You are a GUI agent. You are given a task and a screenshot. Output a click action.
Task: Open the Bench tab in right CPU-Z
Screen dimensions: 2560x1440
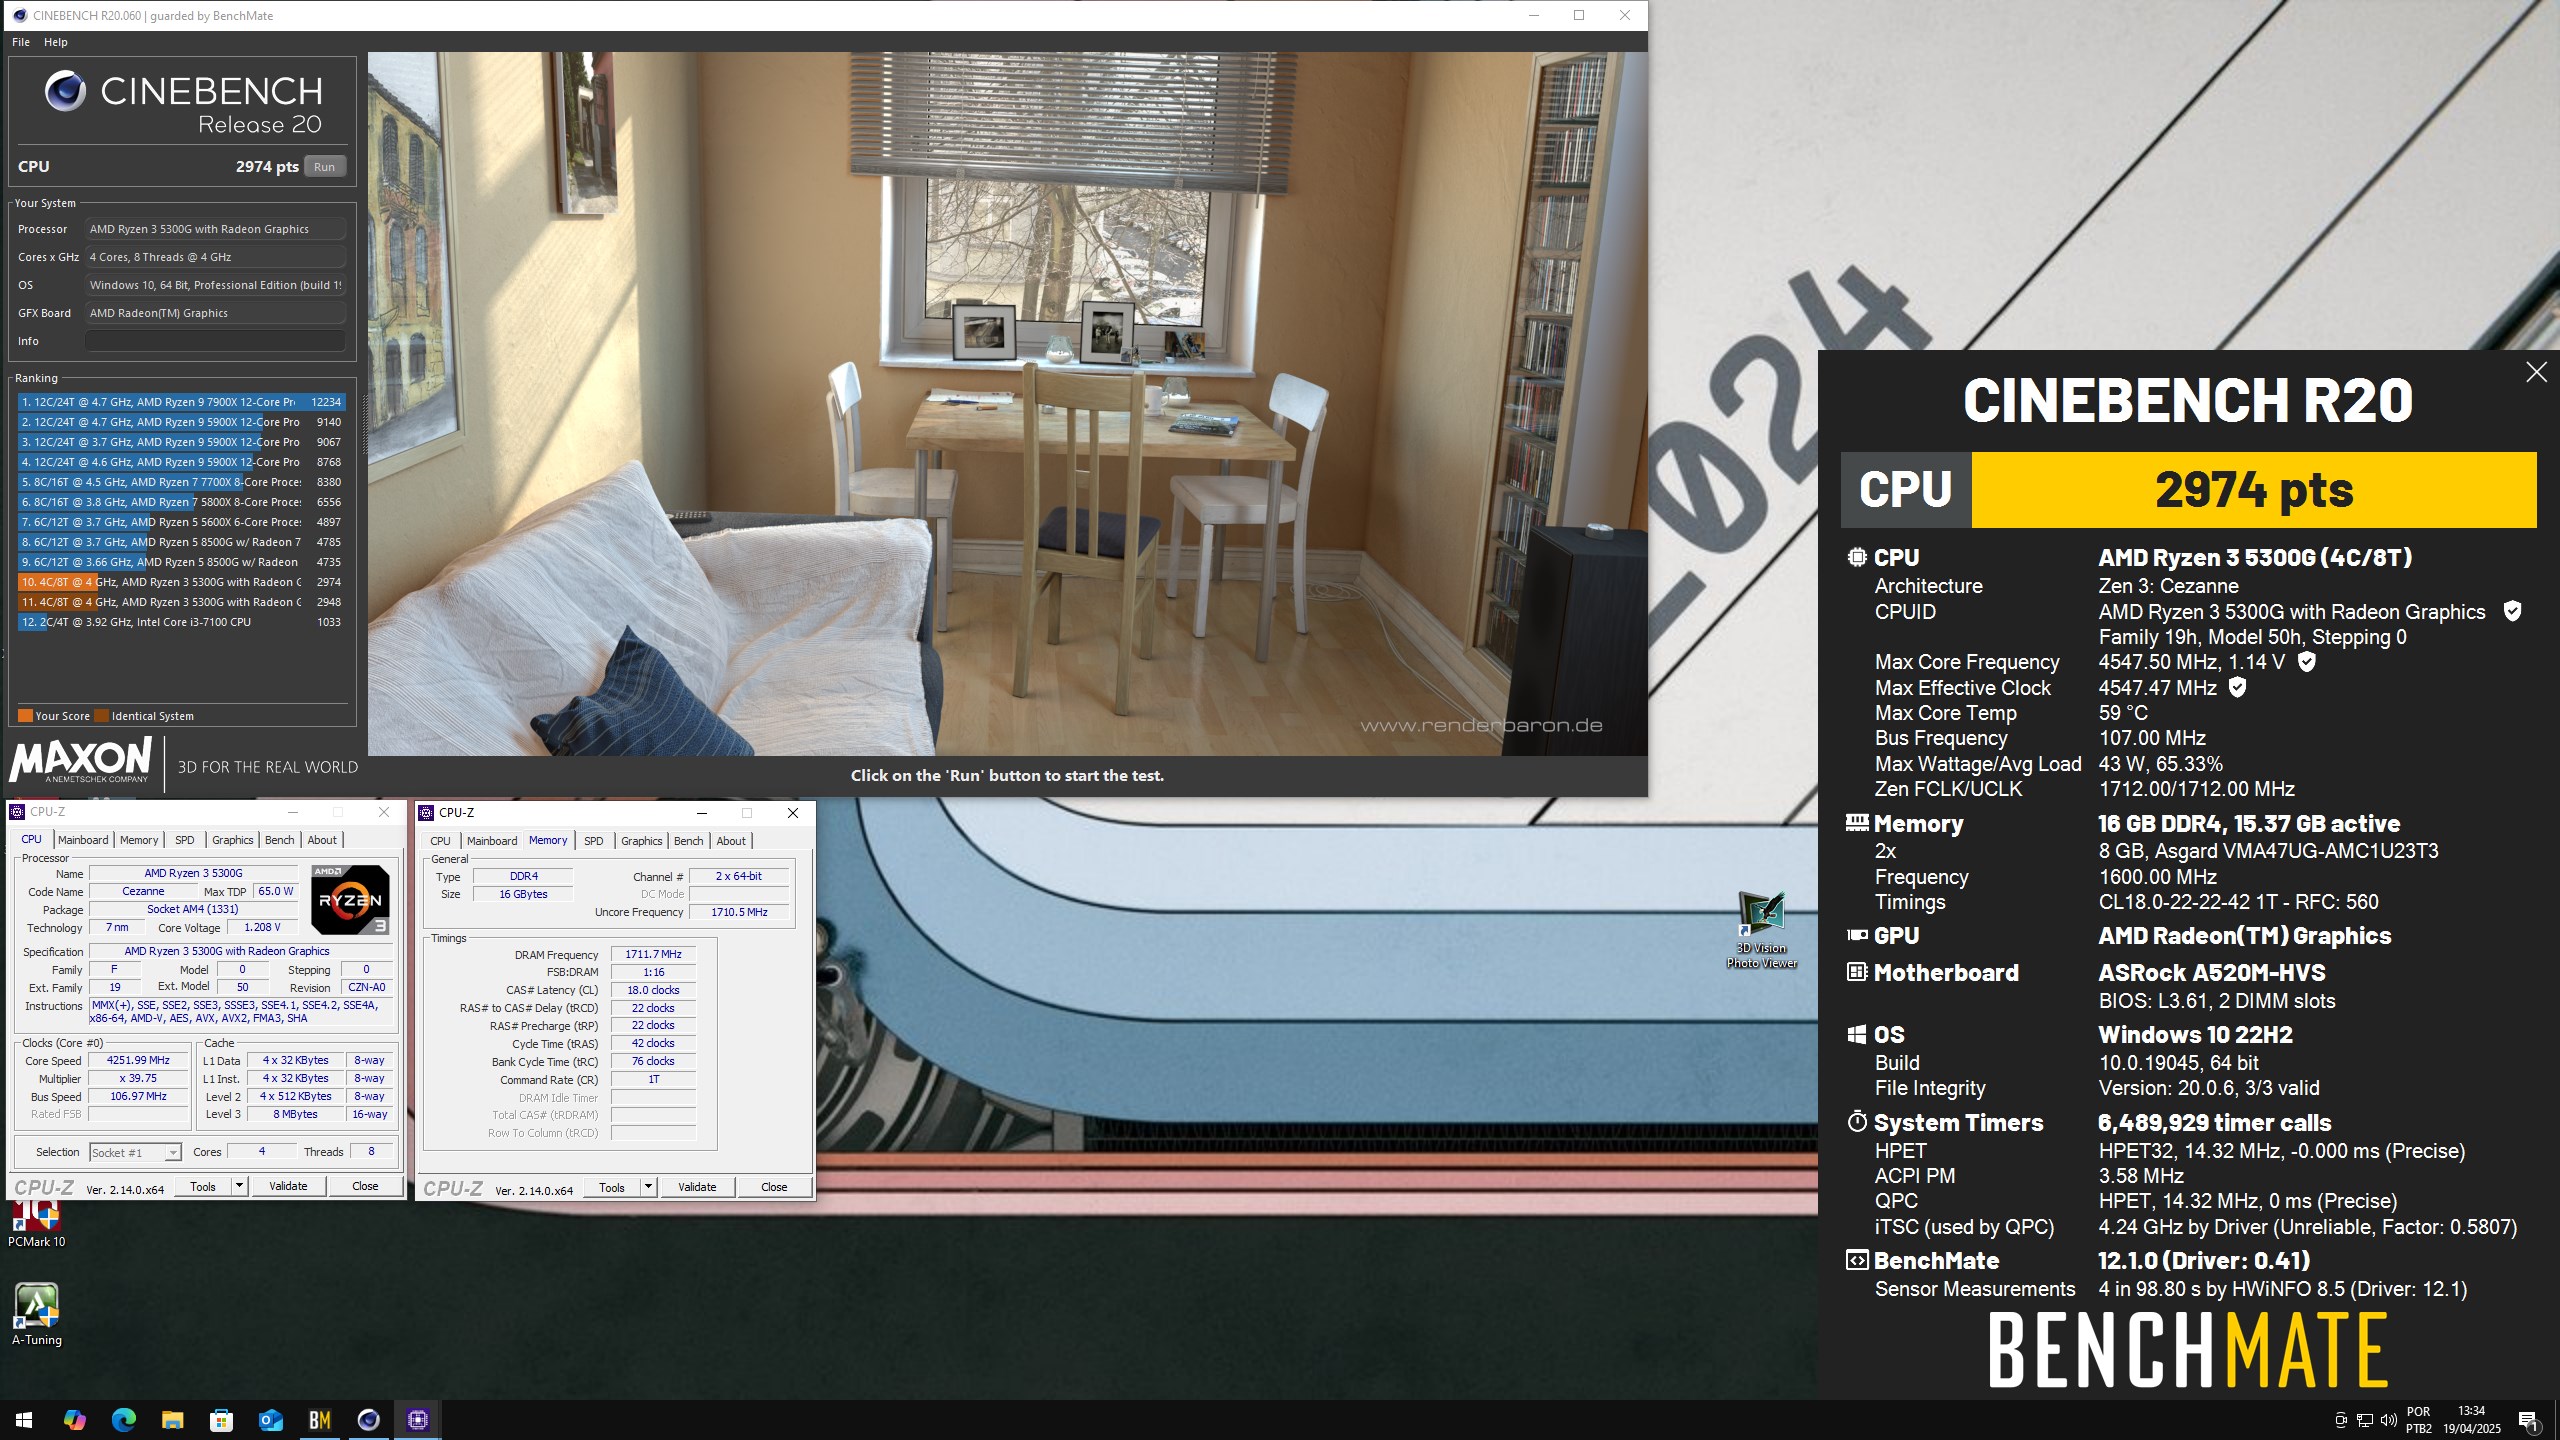coord(688,841)
